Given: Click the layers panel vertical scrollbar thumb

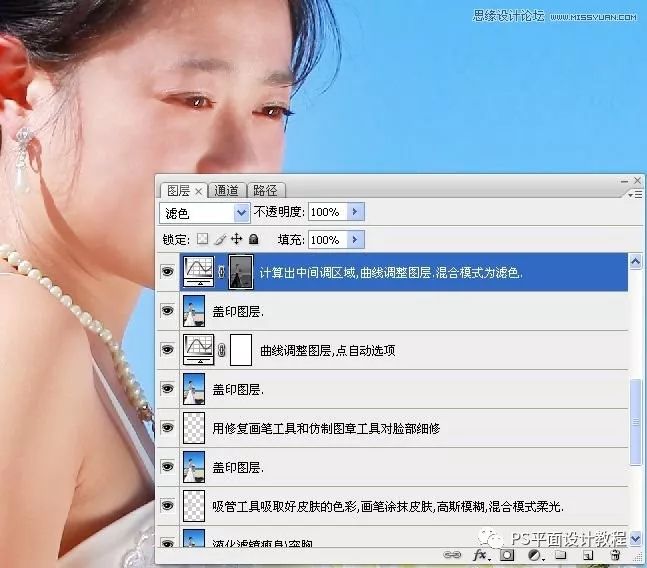Looking at the screenshot, I should [x=636, y=421].
